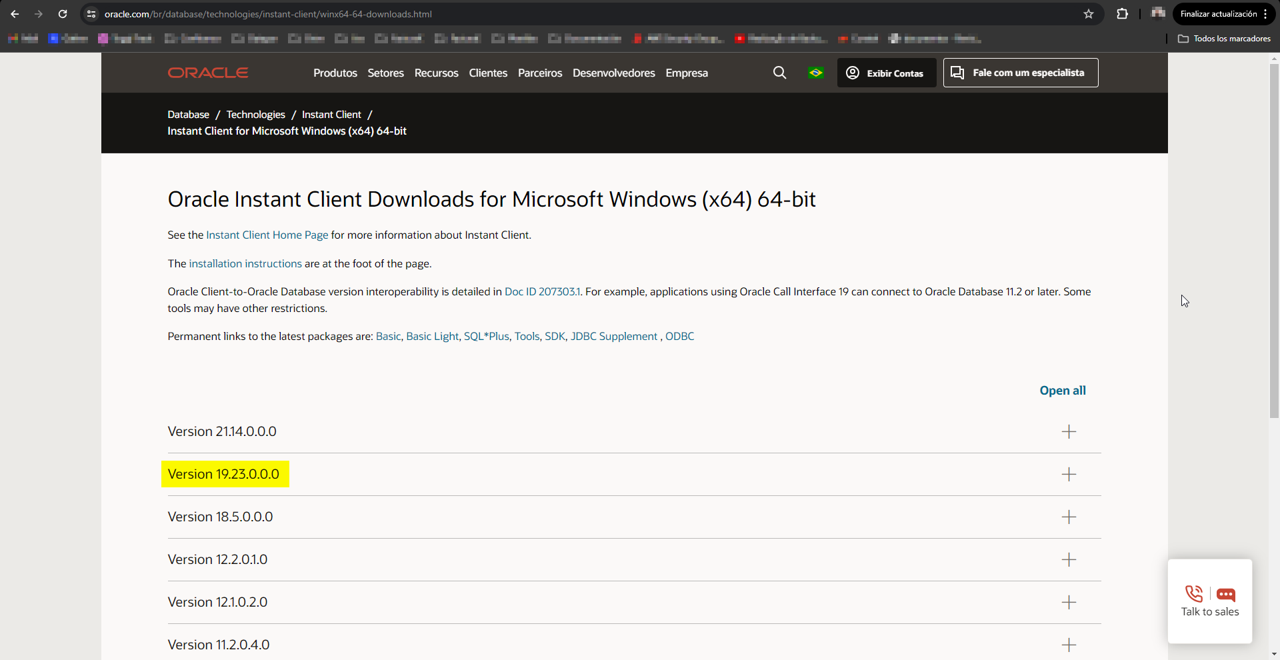The image size is (1280, 660).
Task: Open Doc ID 207303.1 link
Action: (542, 292)
